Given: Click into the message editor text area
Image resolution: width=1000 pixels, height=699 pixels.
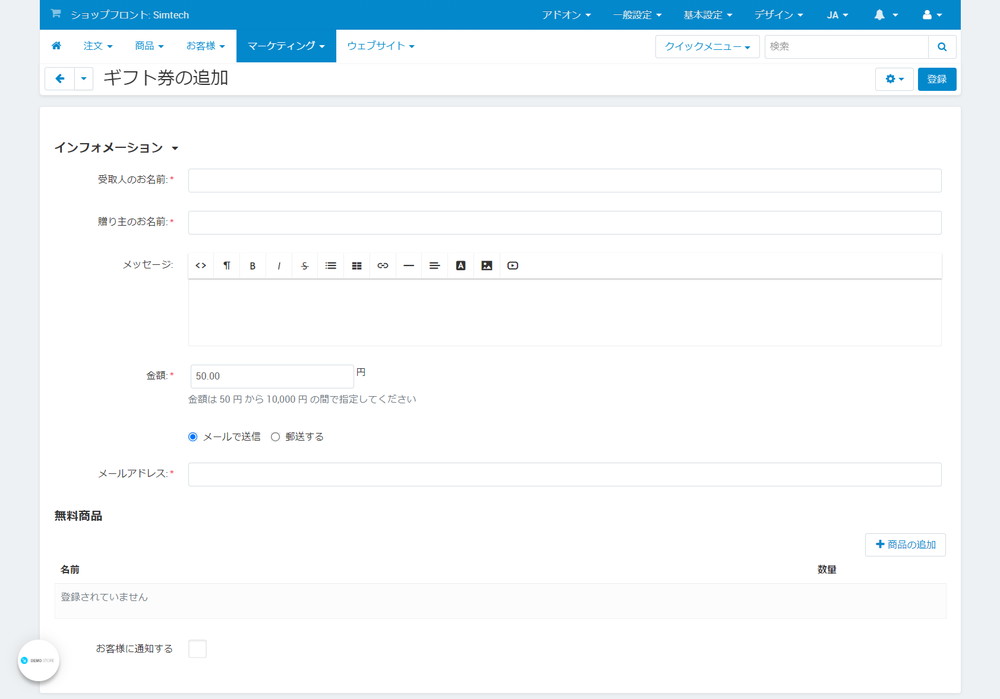Looking at the screenshot, I should click(x=564, y=313).
